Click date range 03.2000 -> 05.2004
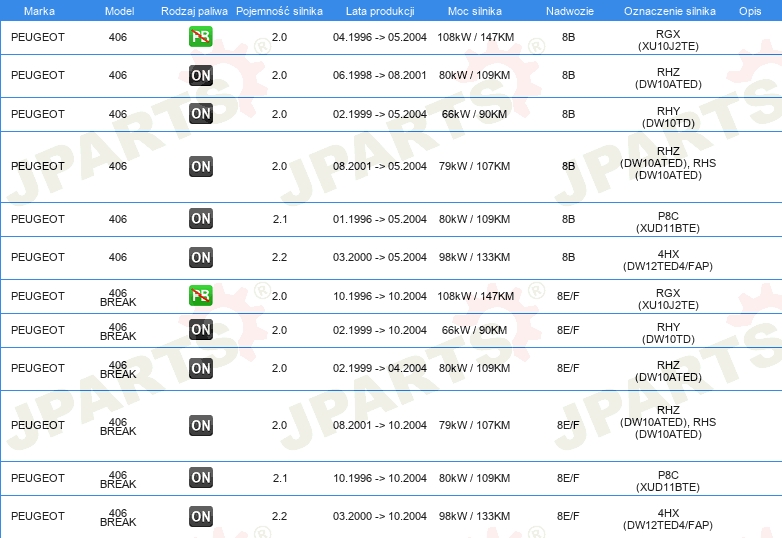Viewport: 782px width, 538px height. pyautogui.click(x=380, y=257)
